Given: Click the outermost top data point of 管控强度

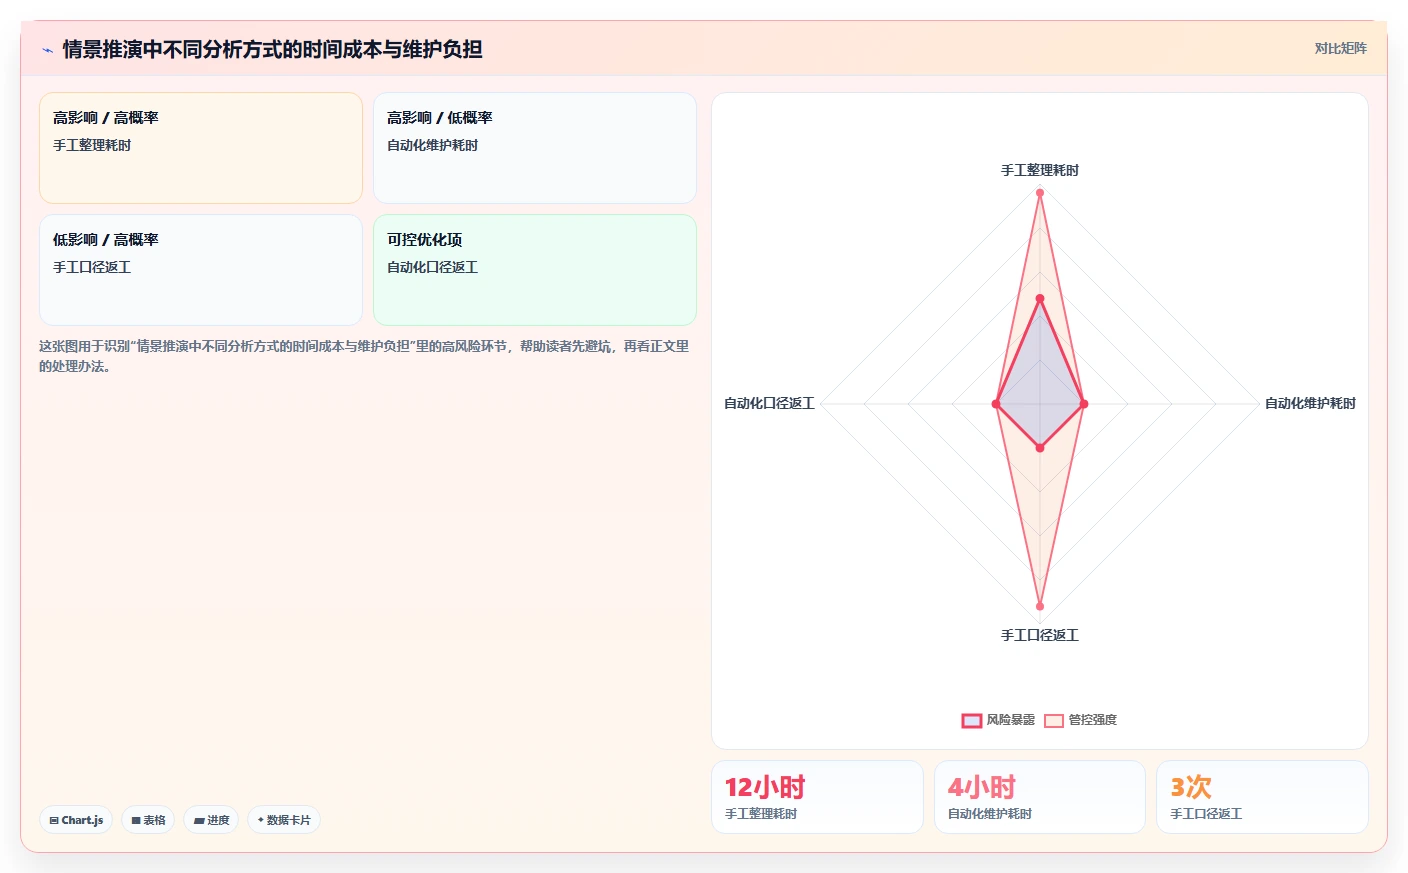Looking at the screenshot, I should [x=1040, y=192].
